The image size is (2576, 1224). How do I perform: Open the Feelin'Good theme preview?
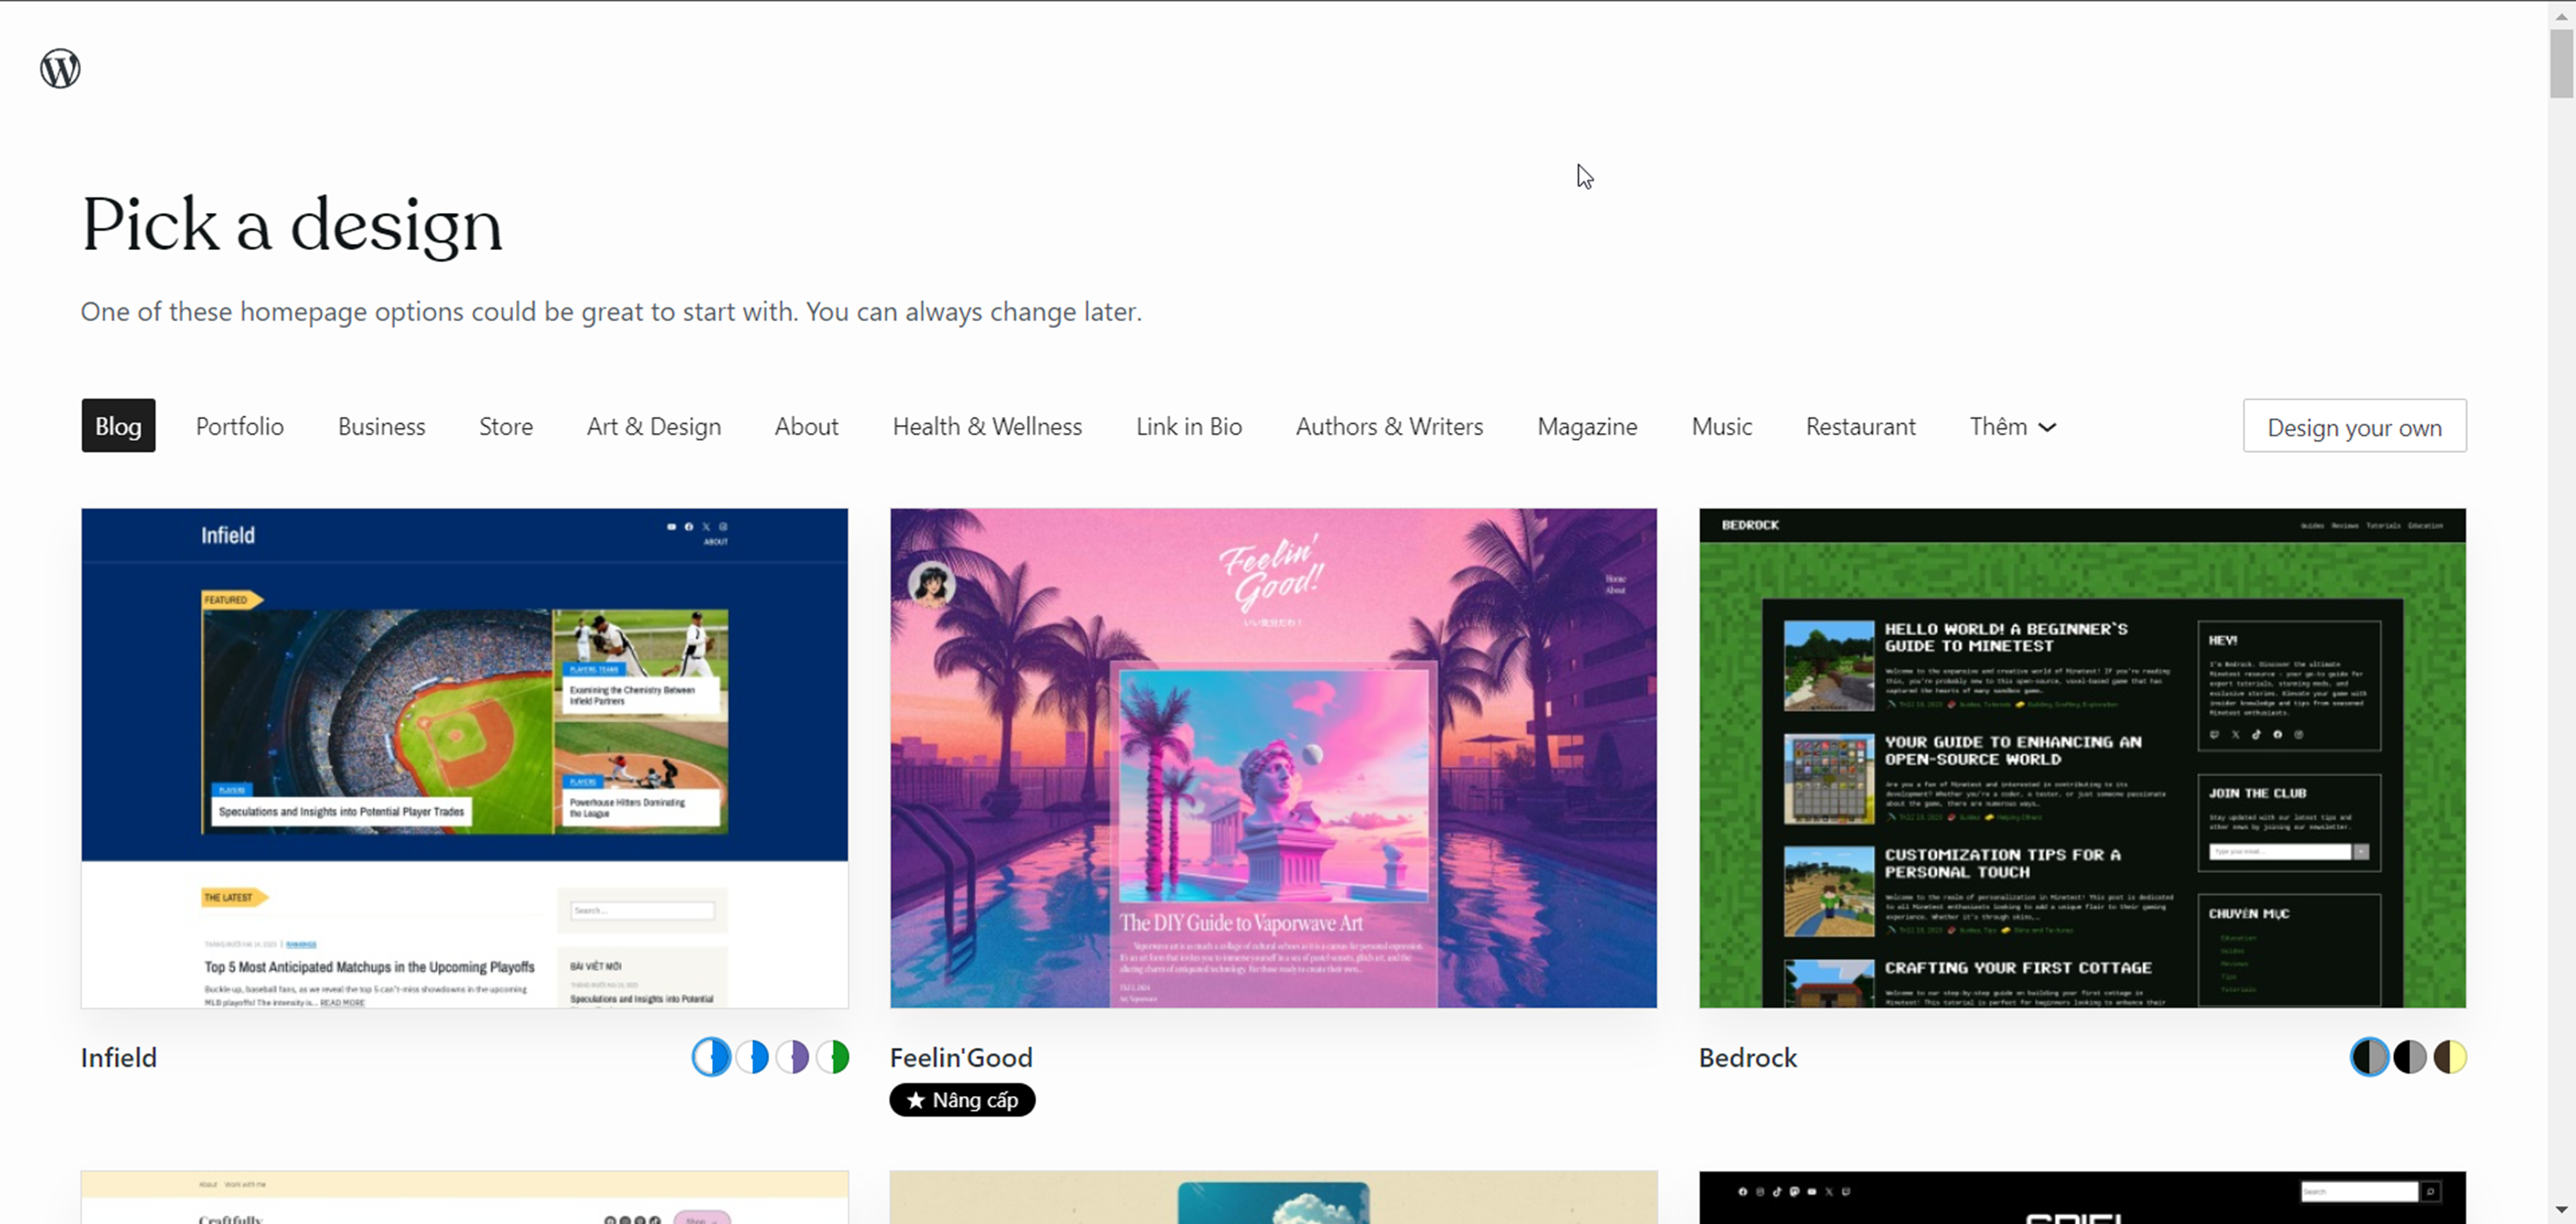(x=1273, y=758)
